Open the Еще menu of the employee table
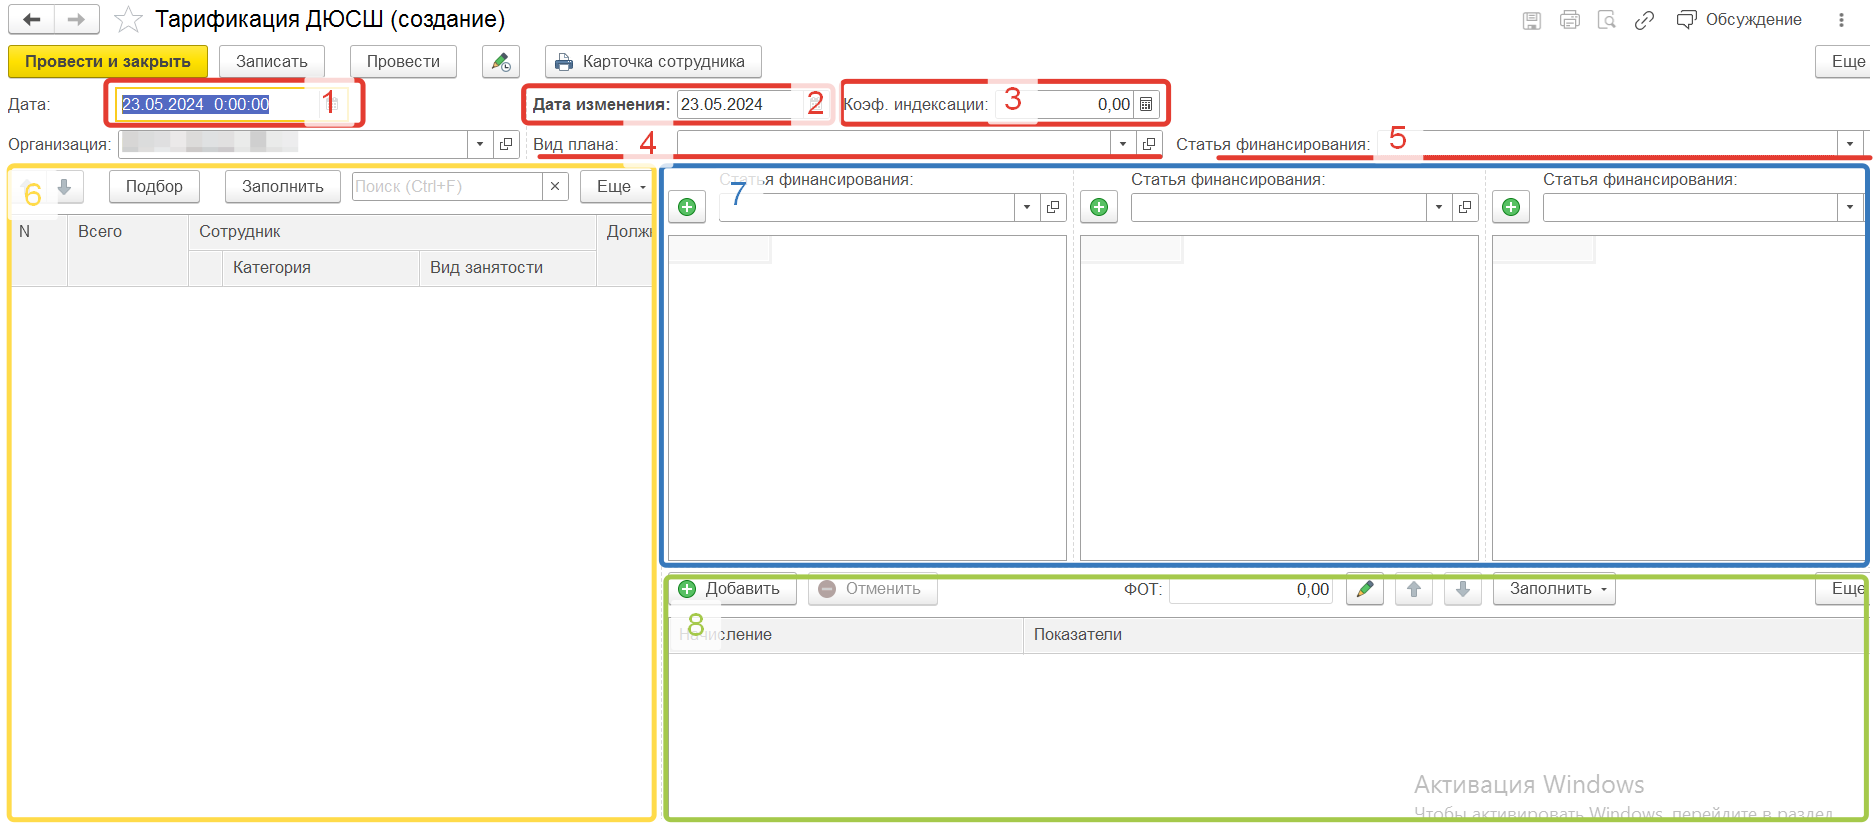 (x=620, y=186)
